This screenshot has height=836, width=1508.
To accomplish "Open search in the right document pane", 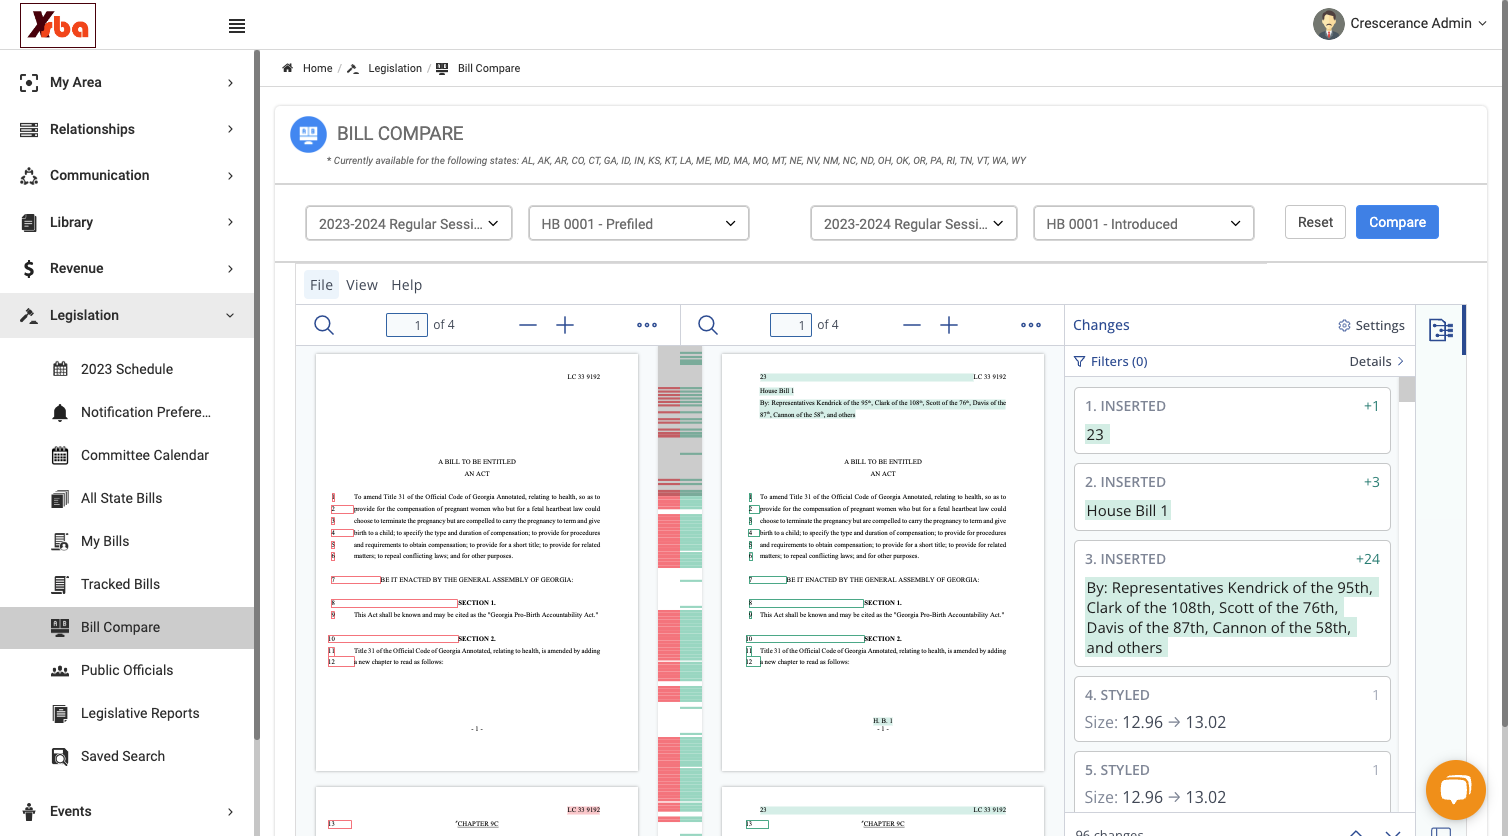I will point(708,325).
